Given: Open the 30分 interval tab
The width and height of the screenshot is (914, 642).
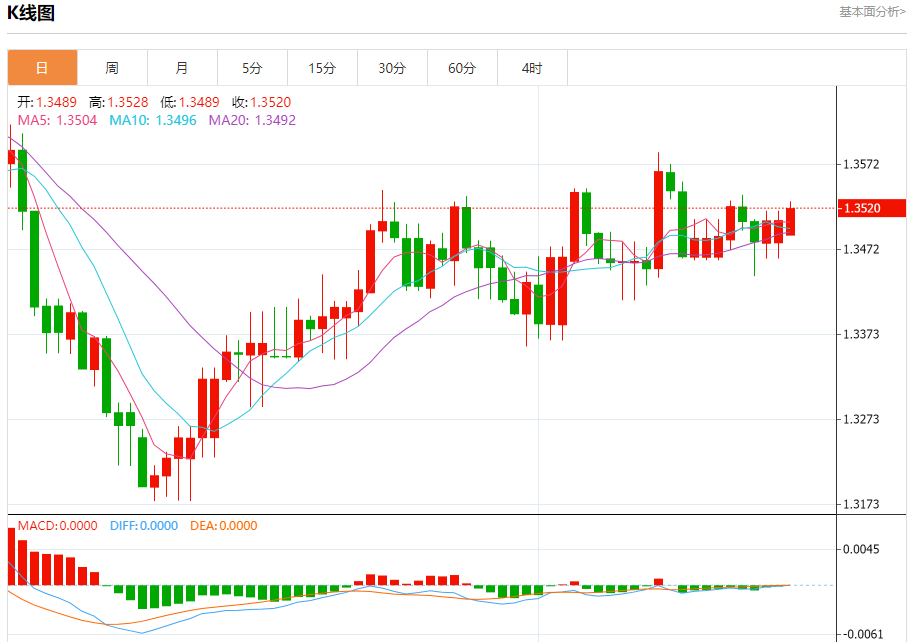Looking at the screenshot, I should pyautogui.click(x=392, y=68).
